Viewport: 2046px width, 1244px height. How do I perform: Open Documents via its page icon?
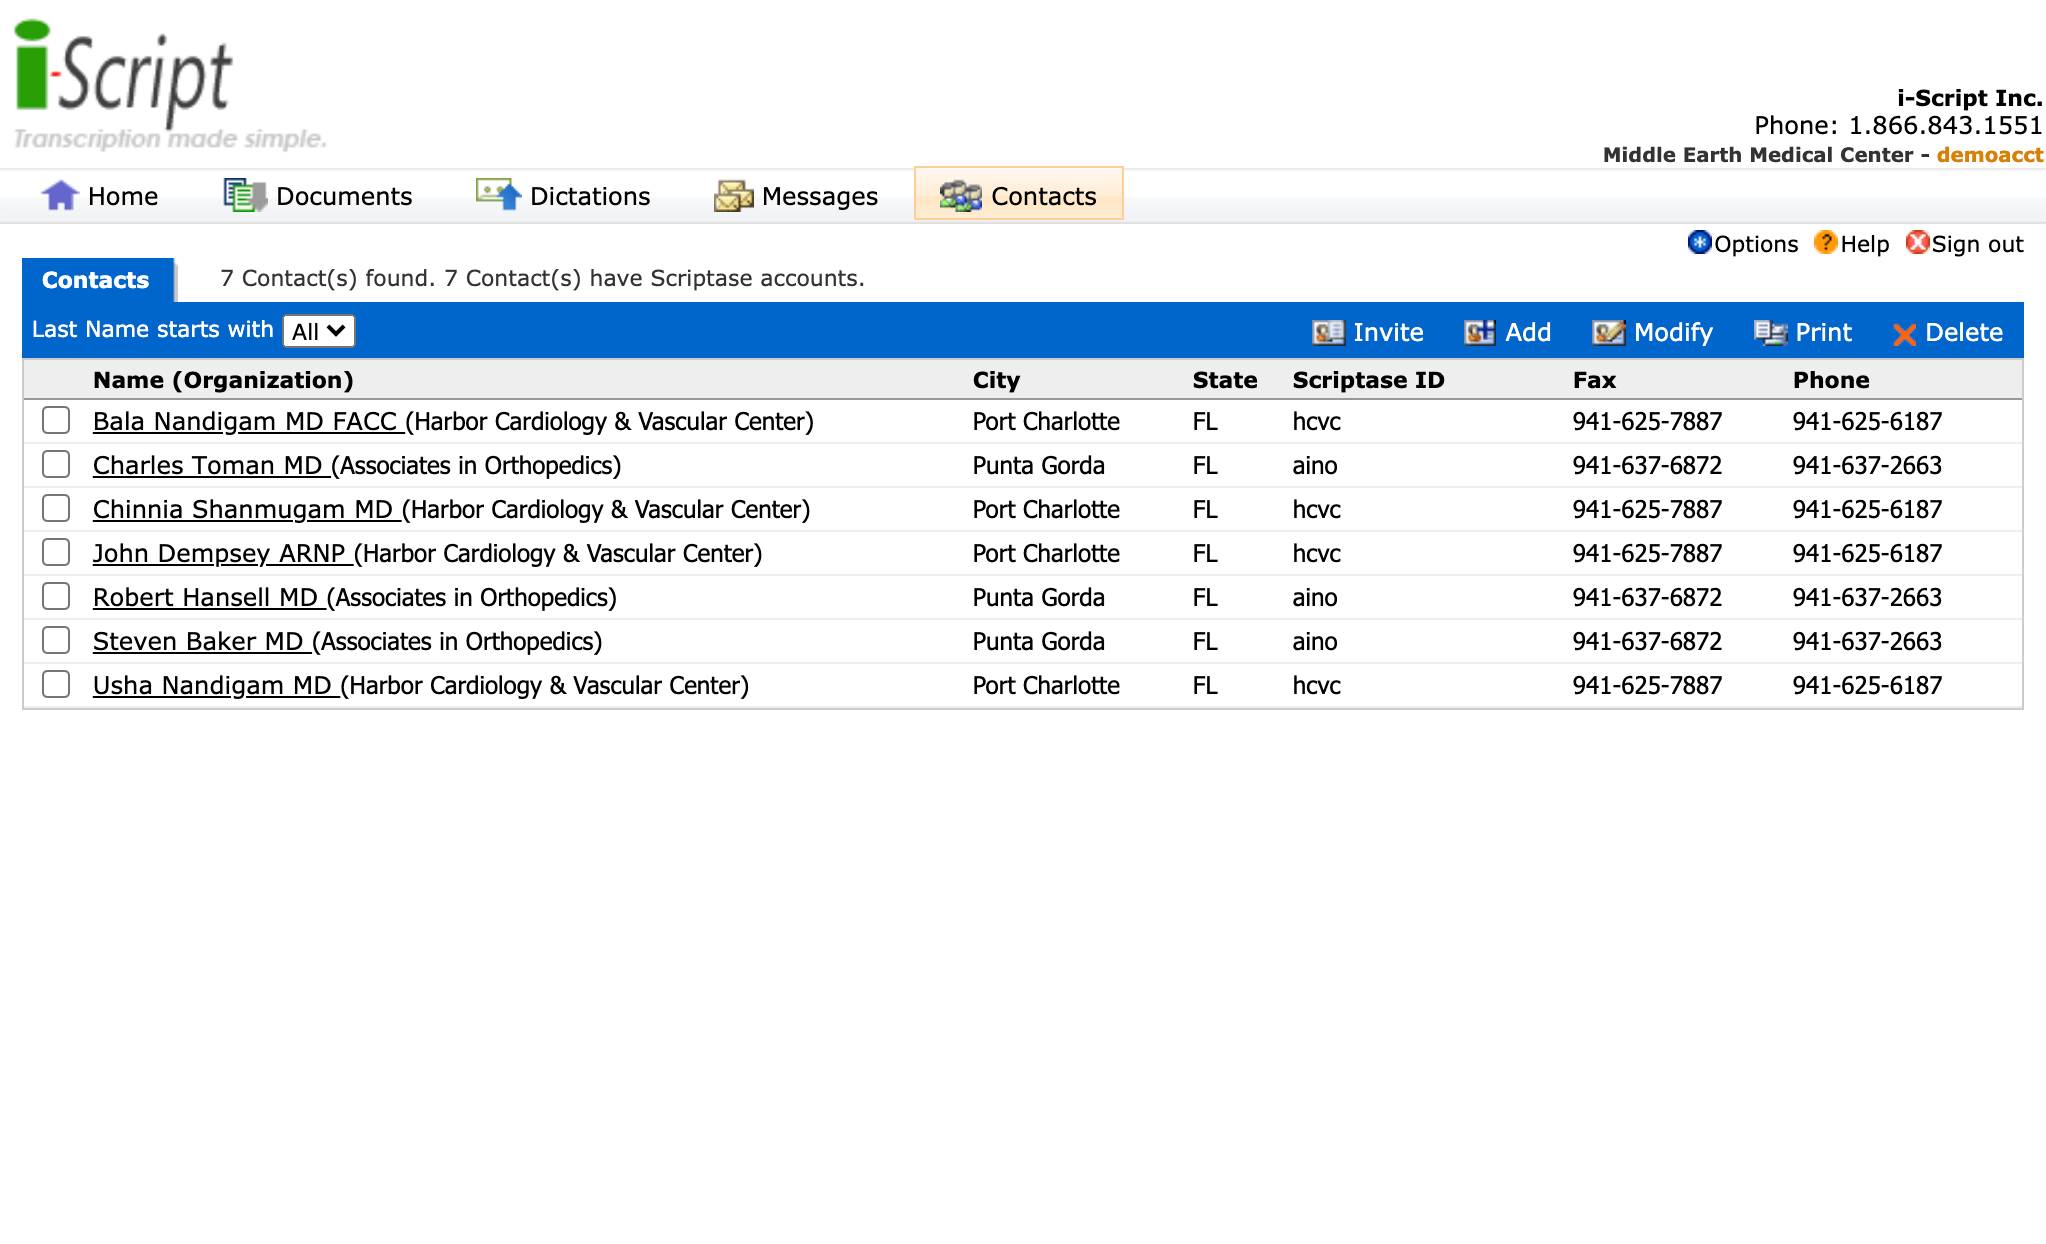pos(244,195)
